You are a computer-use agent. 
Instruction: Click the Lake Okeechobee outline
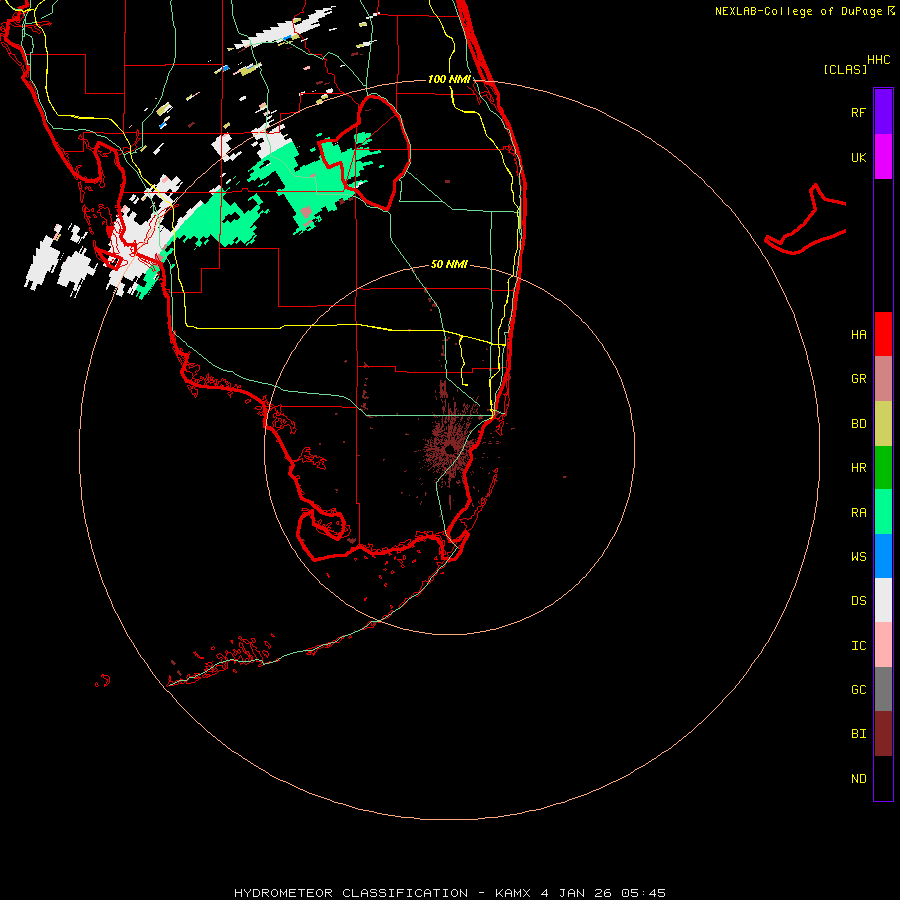[364, 154]
